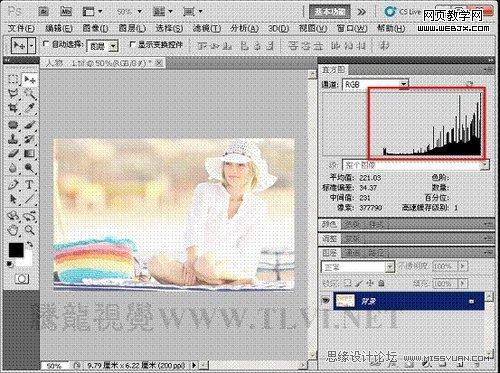Screen dimensions: 500x373
Task: Select the Crop tool
Action: pos(13,108)
